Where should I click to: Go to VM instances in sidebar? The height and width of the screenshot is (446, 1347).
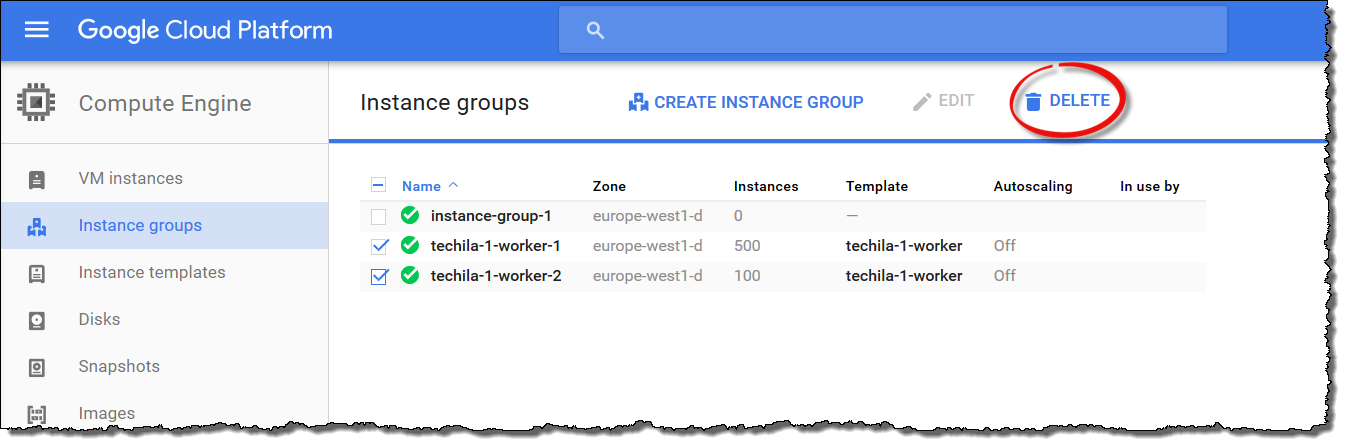[x=130, y=179]
